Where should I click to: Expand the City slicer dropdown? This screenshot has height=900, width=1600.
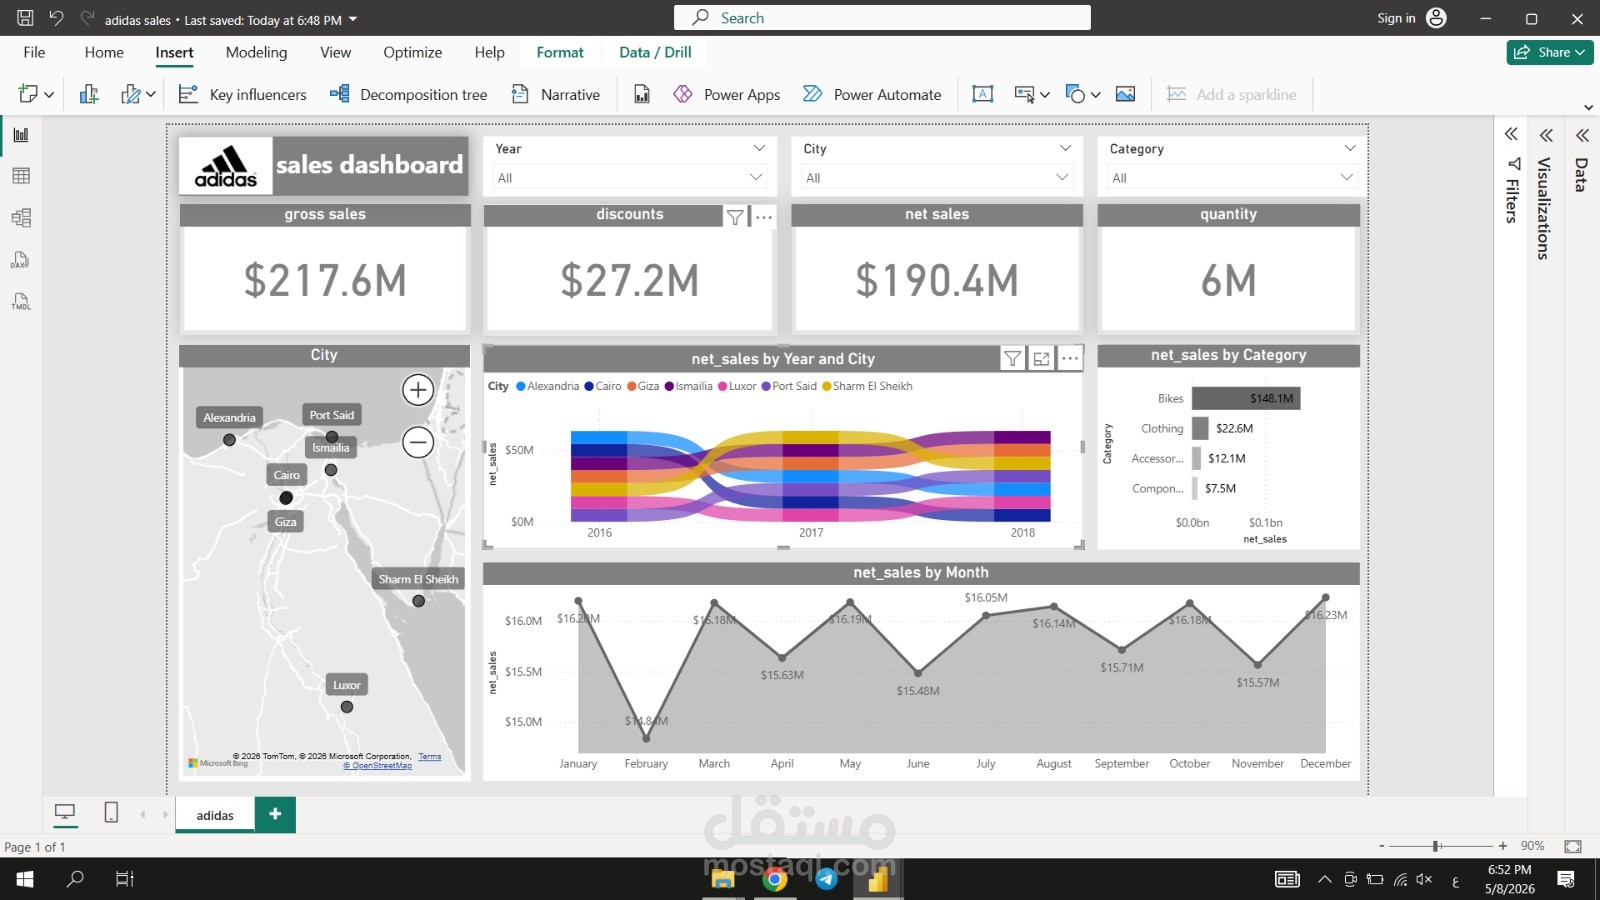pyautogui.click(x=1062, y=177)
